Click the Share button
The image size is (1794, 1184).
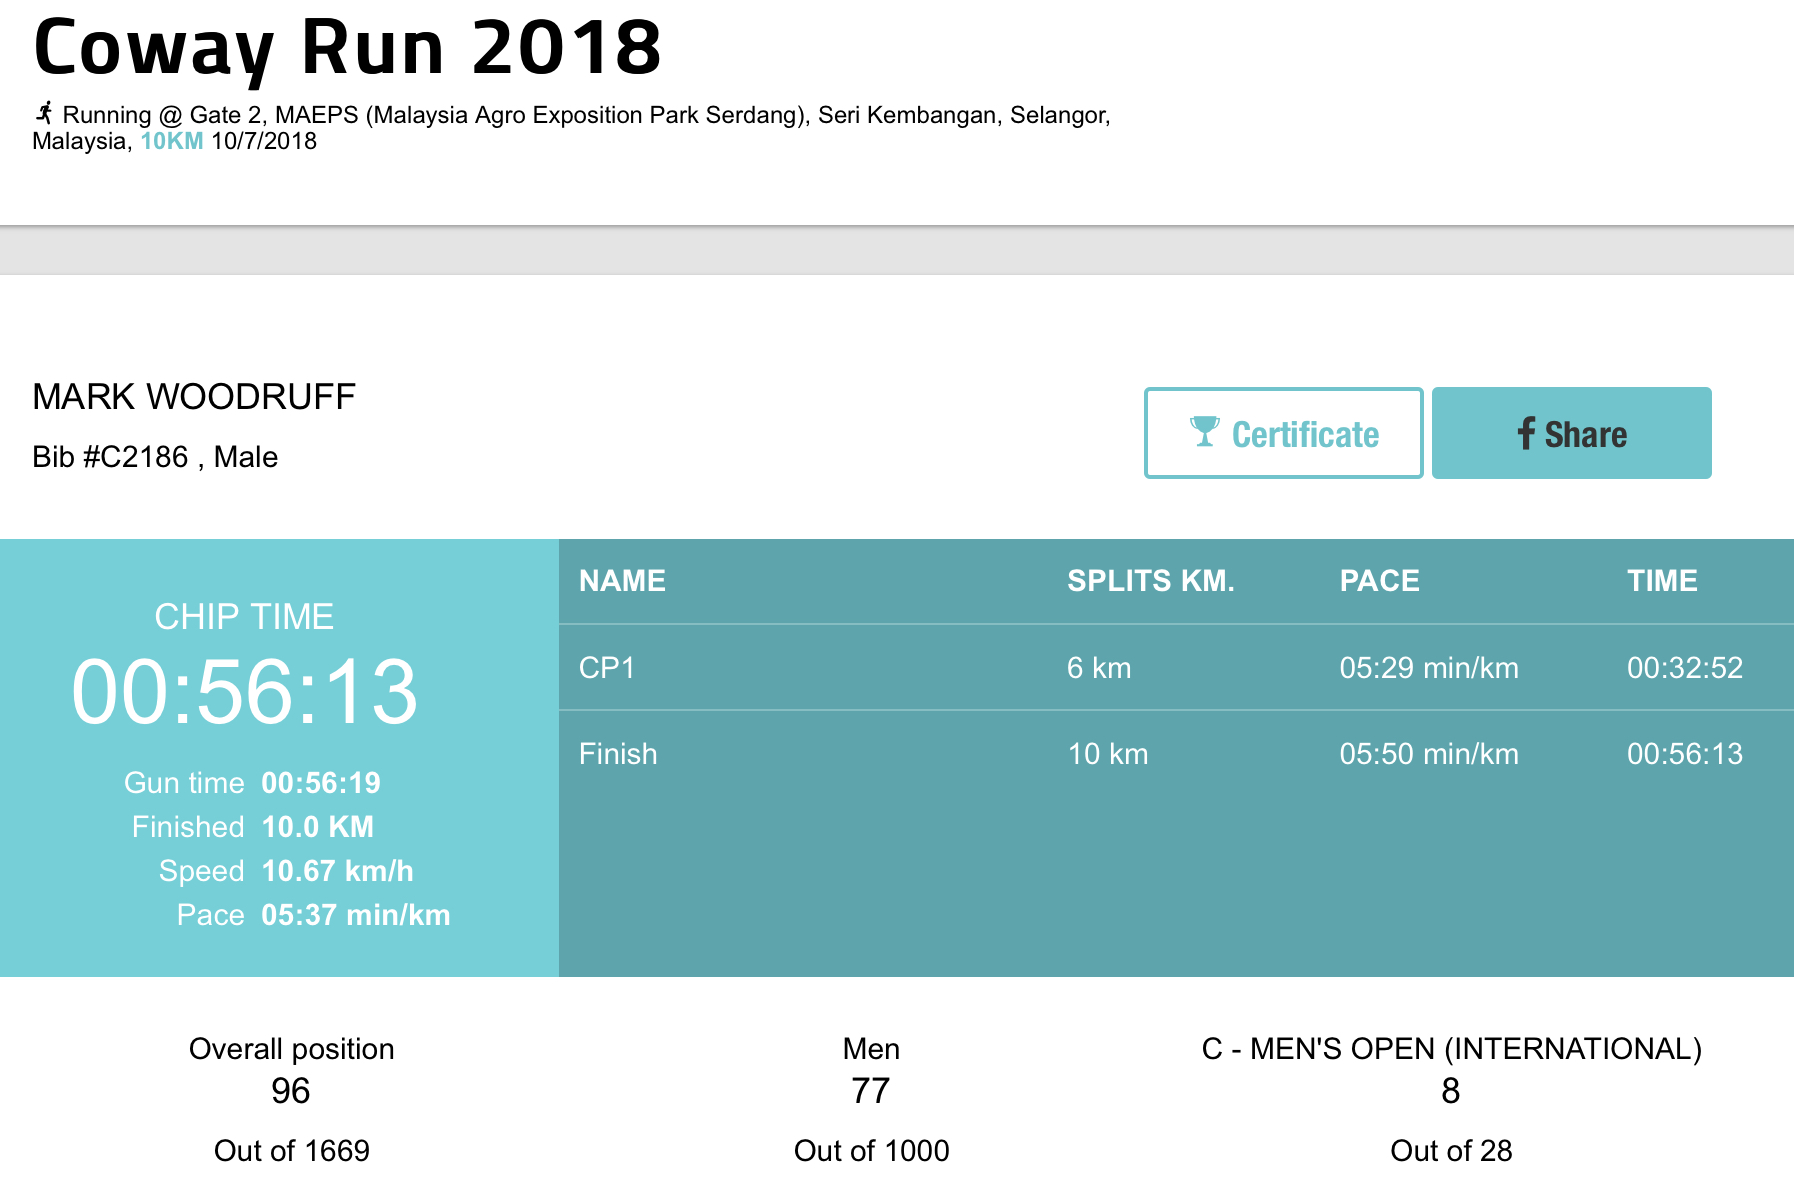1572,433
